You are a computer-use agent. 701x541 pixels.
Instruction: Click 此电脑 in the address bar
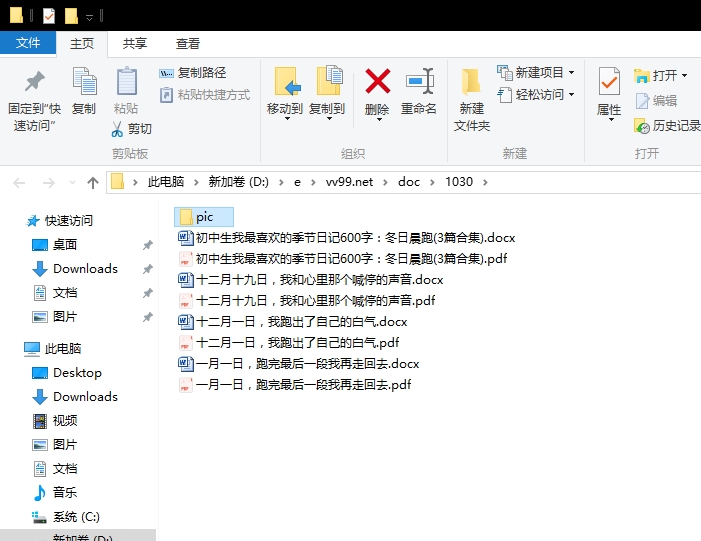pos(166,182)
